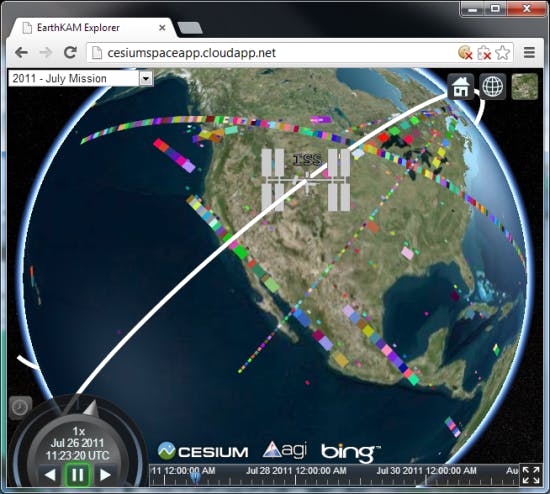Viewport: 550px width, 494px height.
Task: Open the 2011 - July Mission dropdown
Action: (81, 79)
